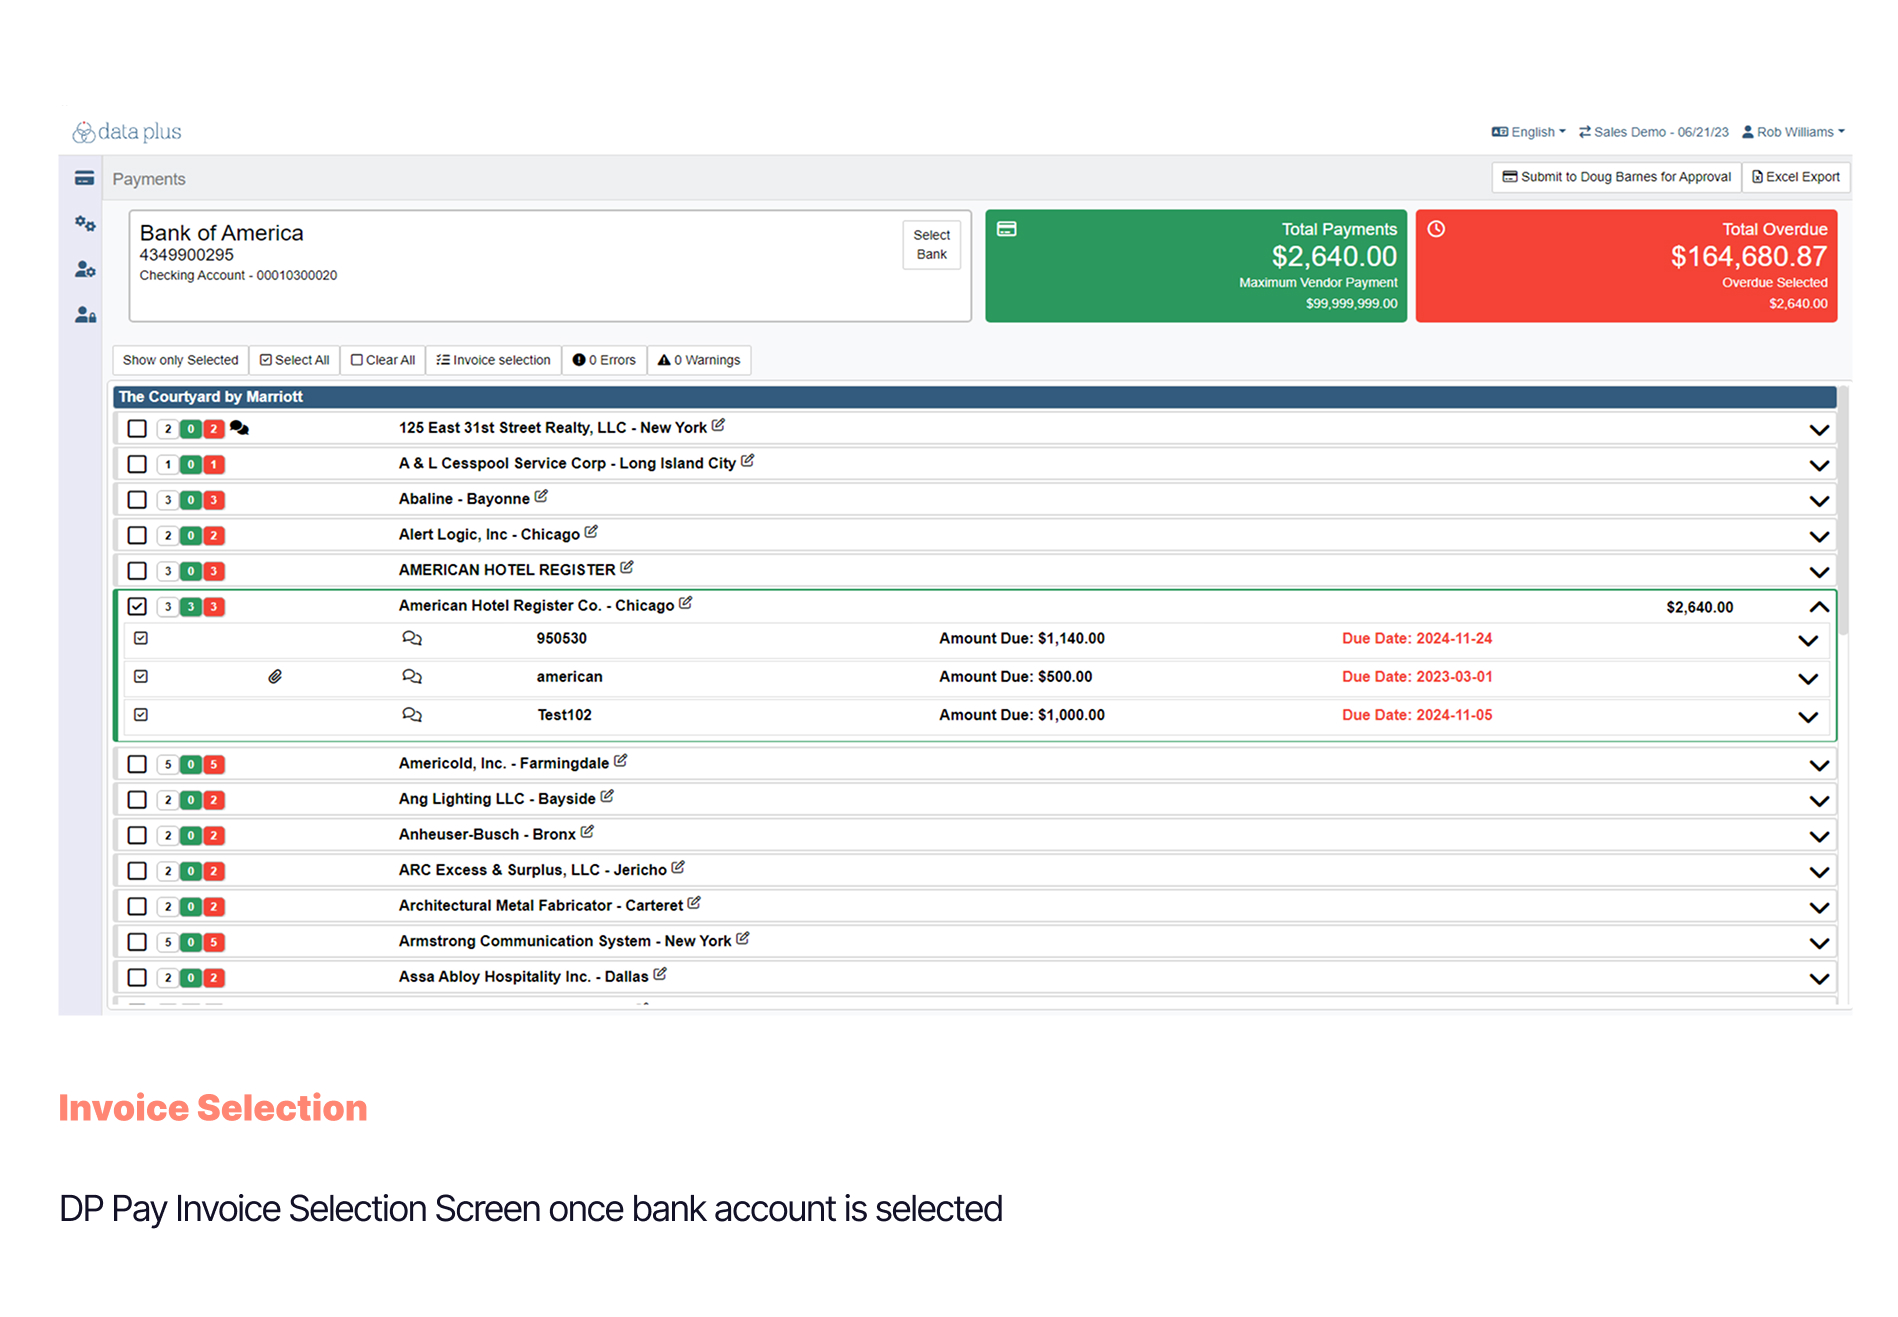Edit vendor 125 East 31st Street Realty pencil icon
The image size is (1898, 1317).
pyautogui.click(x=718, y=426)
